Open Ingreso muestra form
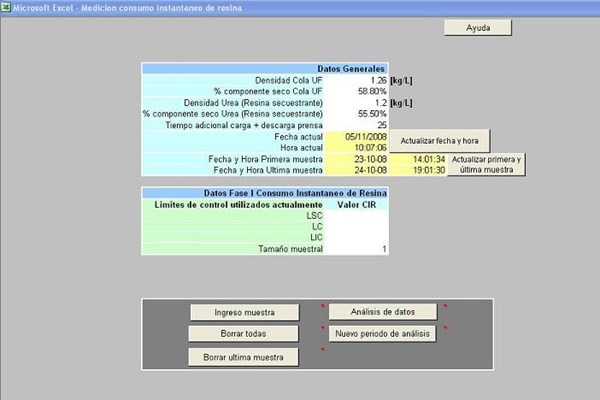This screenshot has width=600, height=400. (x=244, y=312)
